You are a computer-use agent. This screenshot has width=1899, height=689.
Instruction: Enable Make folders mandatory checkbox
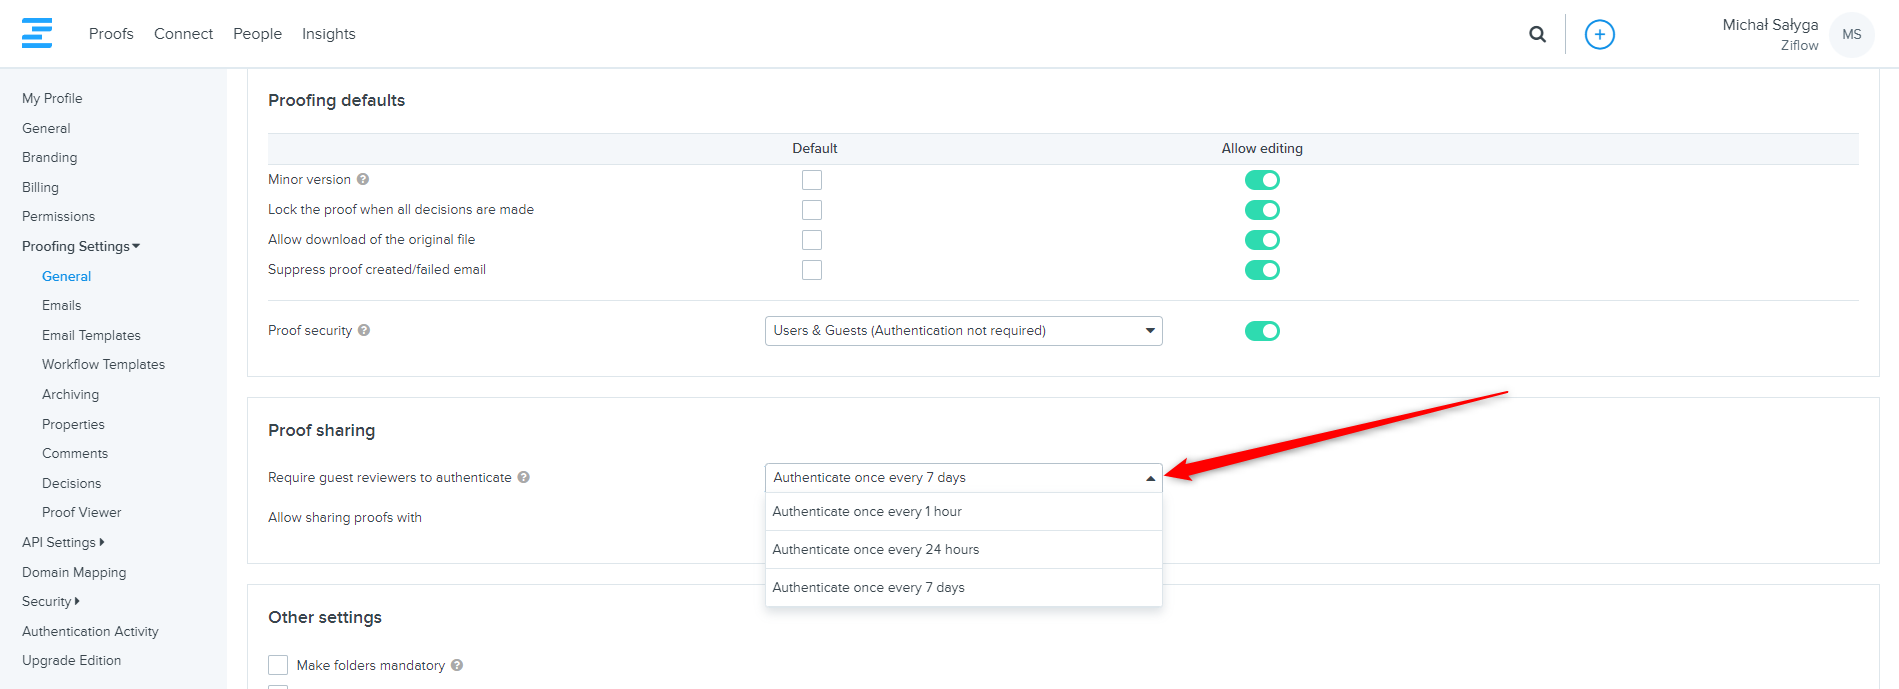(278, 666)
